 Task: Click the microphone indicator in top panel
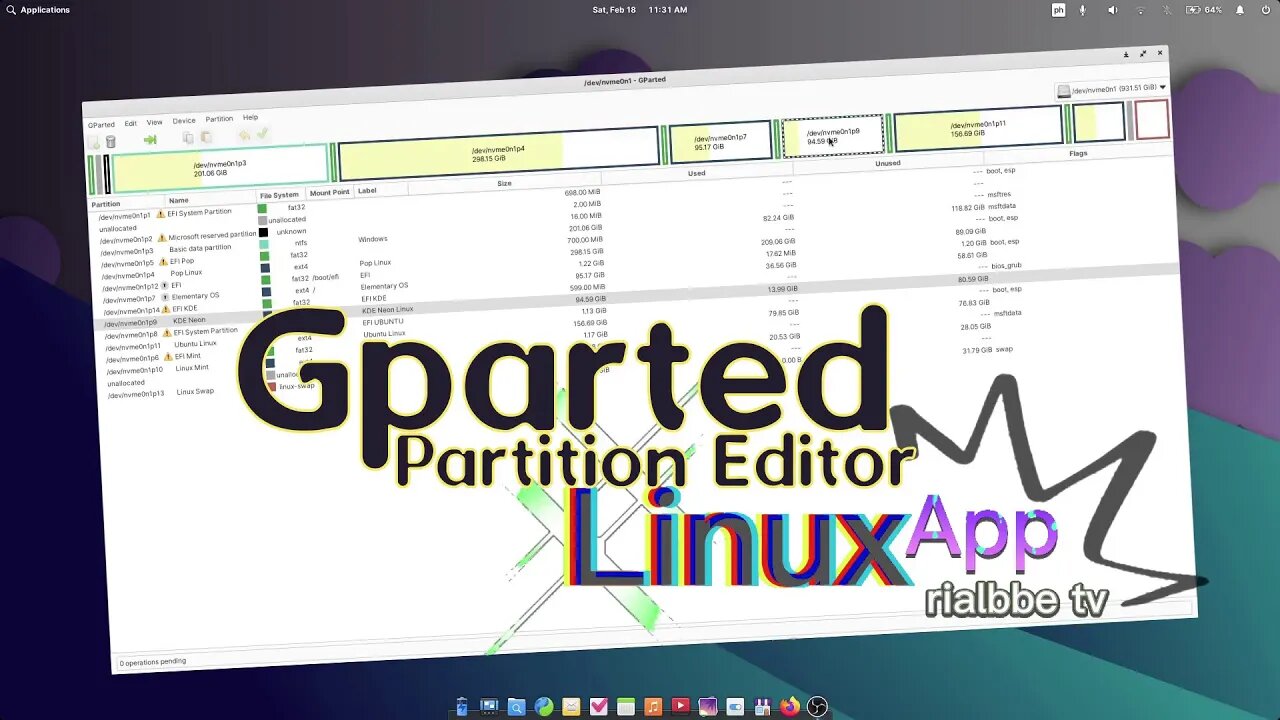1083,10
